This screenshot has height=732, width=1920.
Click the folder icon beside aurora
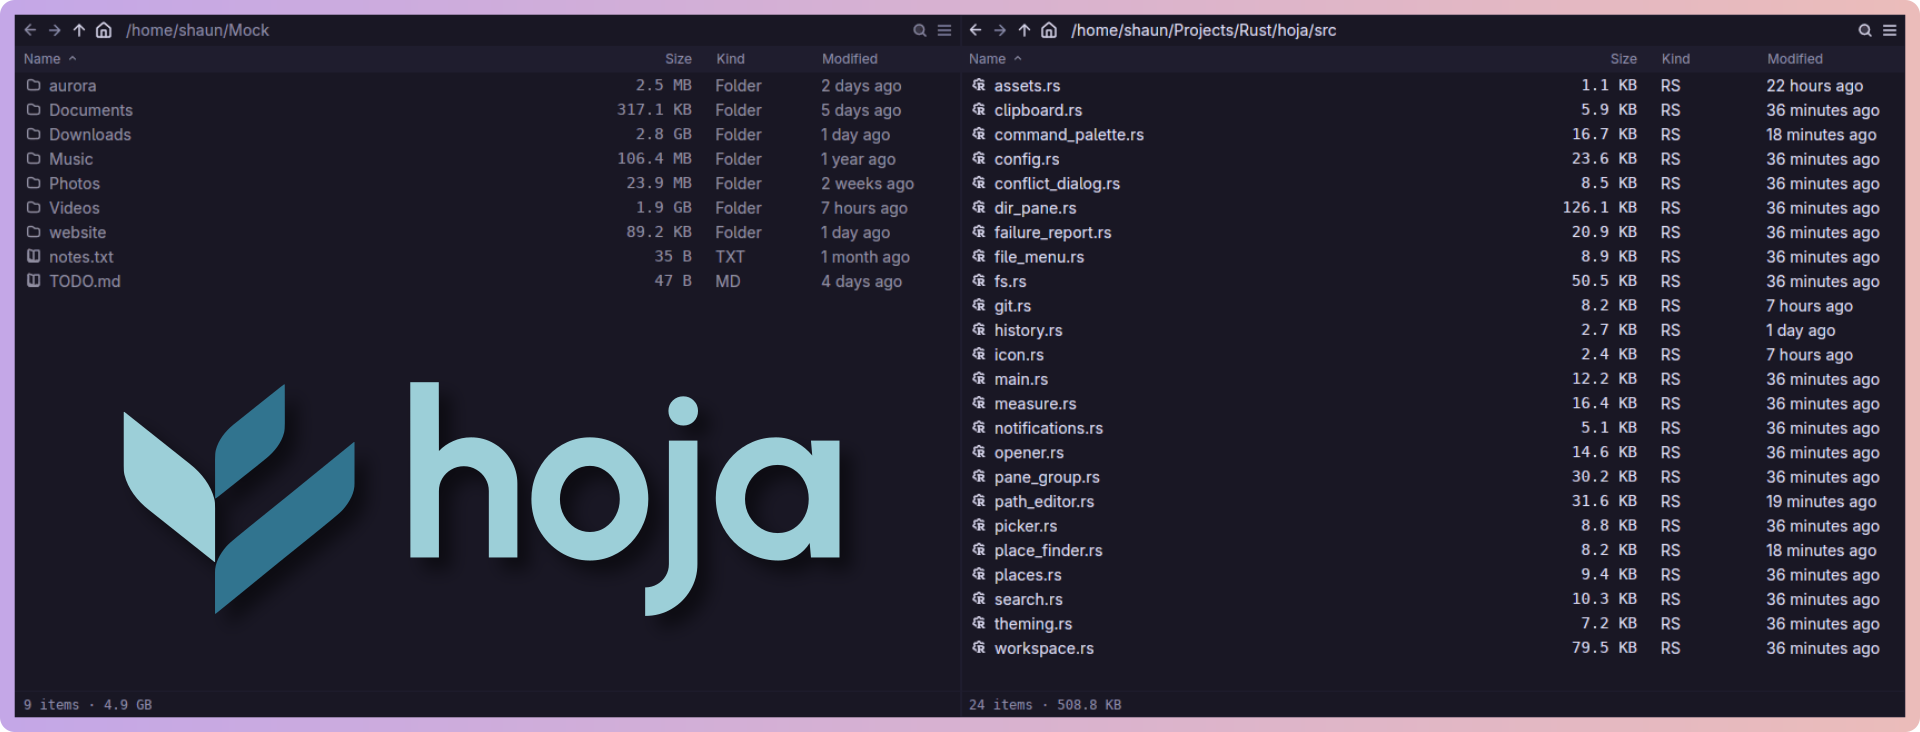pyautogui.click(x=33, y=85)
